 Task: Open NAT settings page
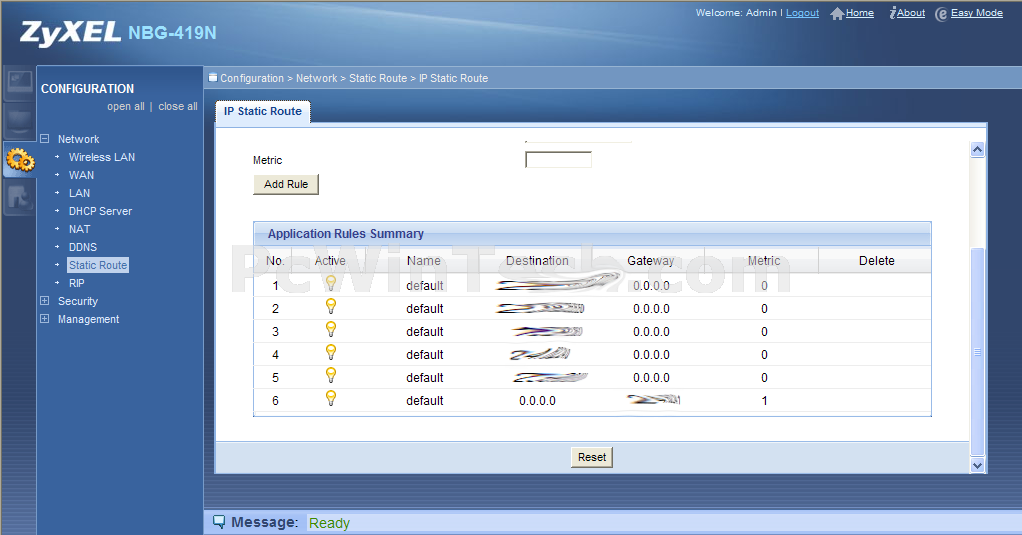click(x=80, y=229)
